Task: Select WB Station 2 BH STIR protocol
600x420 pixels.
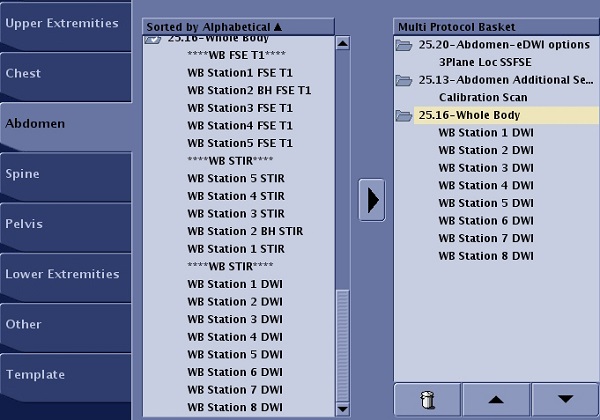Action: pos(245,231)
